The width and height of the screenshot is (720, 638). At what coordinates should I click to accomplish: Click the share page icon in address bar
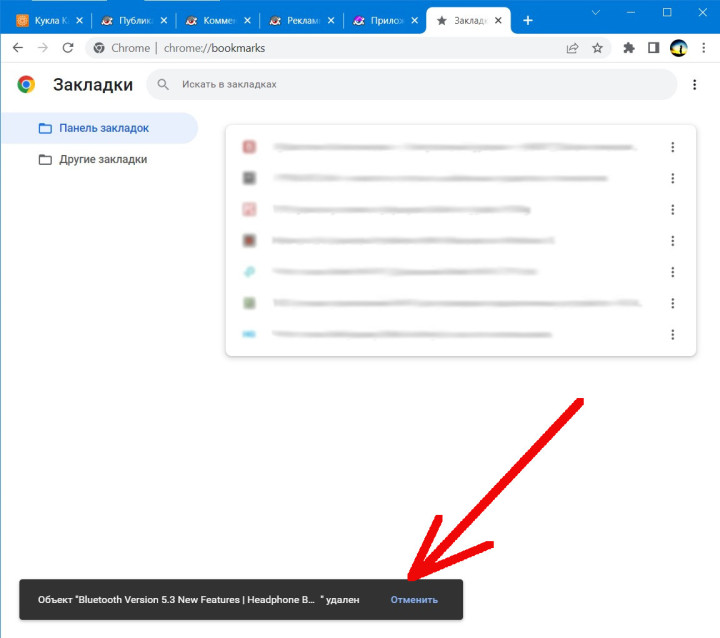pyautogui.click(x=572, y=48)
